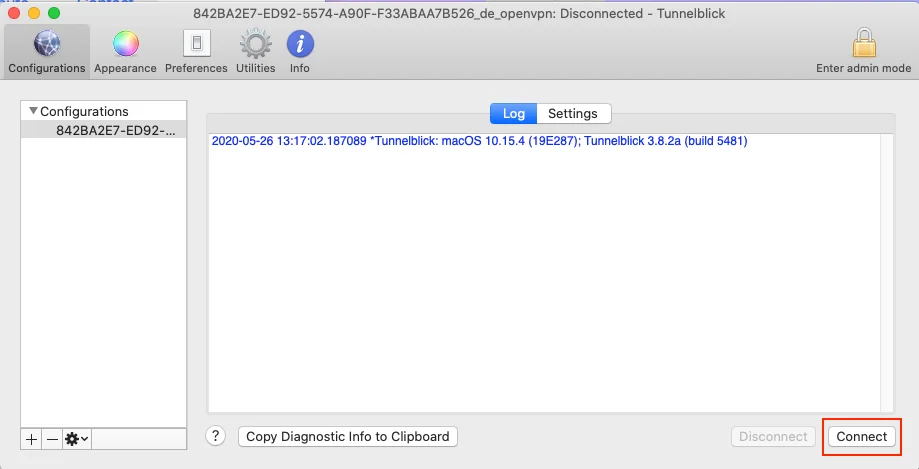
Task: Click the question mark help button
Action: coord(216,436)
